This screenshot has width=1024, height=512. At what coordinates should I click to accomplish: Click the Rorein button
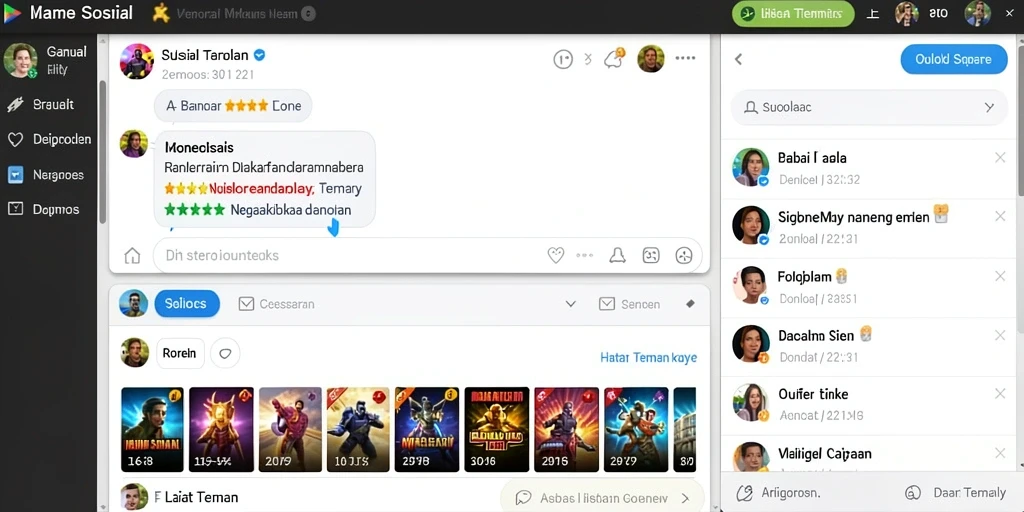pos(180,353)
